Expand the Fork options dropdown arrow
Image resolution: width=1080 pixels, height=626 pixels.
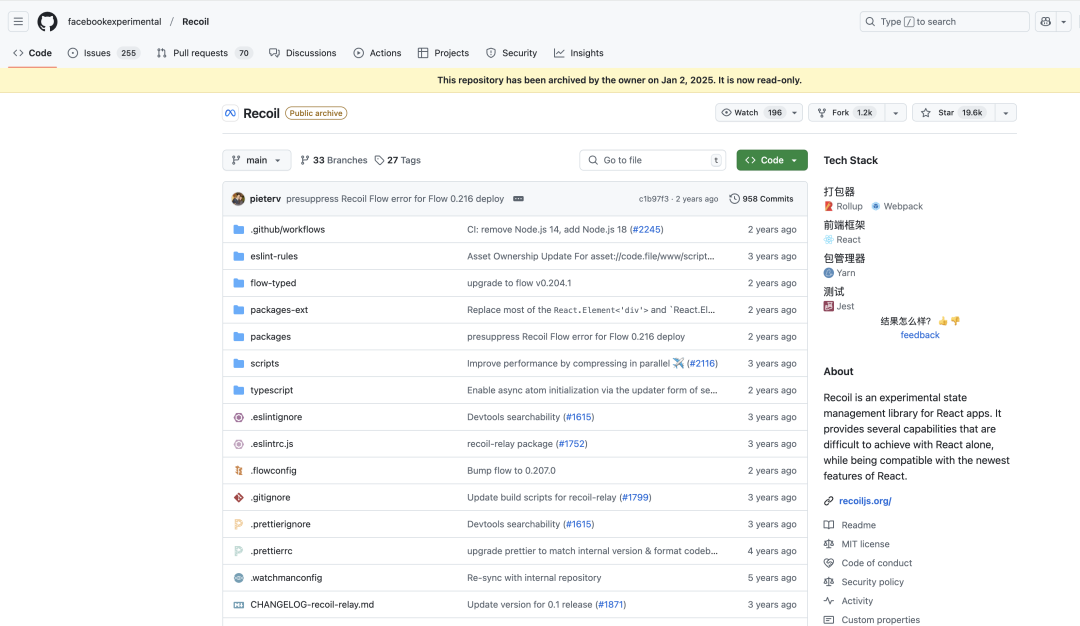pos(895,113)
